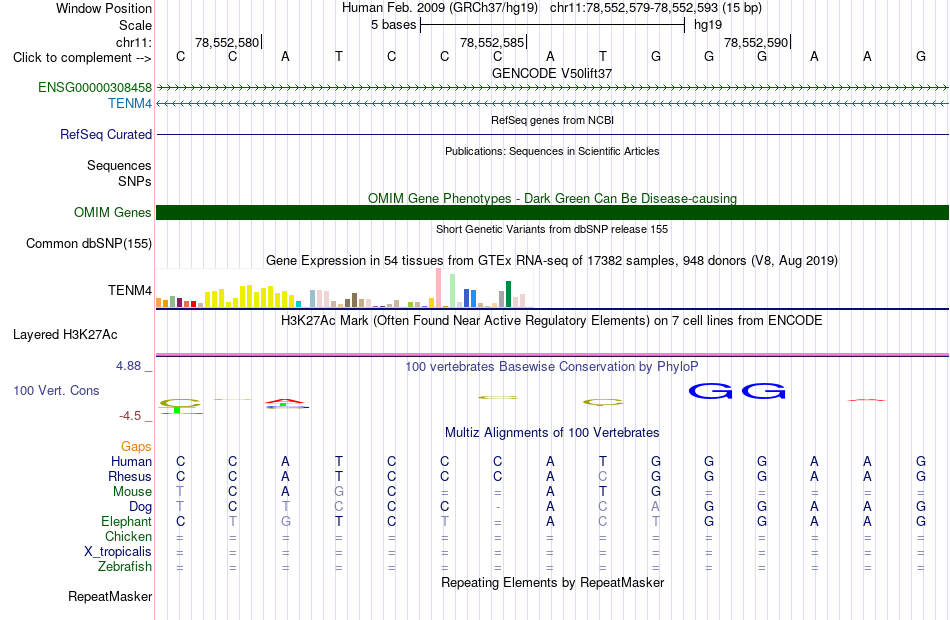The width and height of the screenshot is (950, 620).
Task: Click the ENSG00000308458 gene label
Action: pos(95,87)
